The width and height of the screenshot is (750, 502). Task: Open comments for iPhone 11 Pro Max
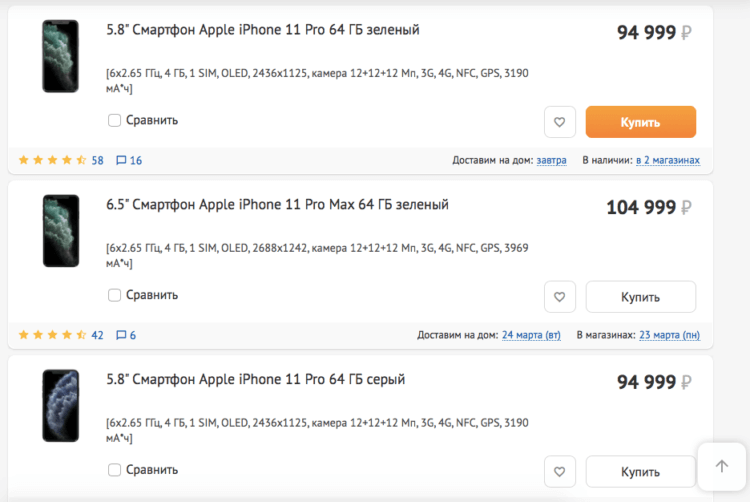[126, 335]
